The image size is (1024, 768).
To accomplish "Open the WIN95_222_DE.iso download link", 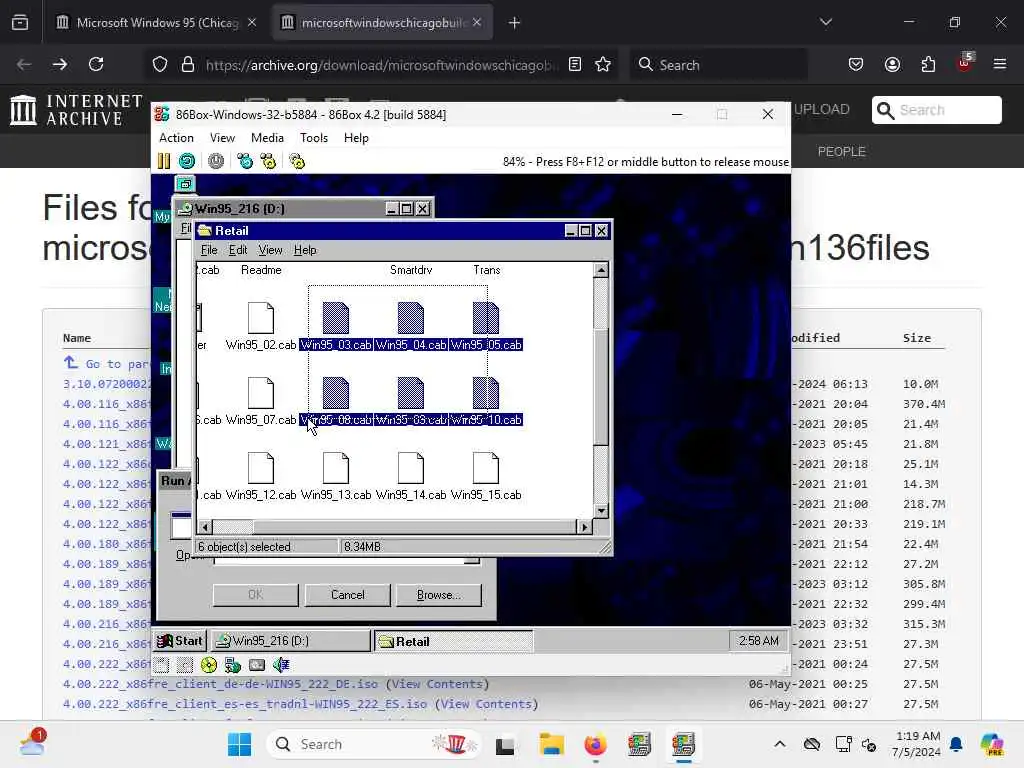I will 220,684.
